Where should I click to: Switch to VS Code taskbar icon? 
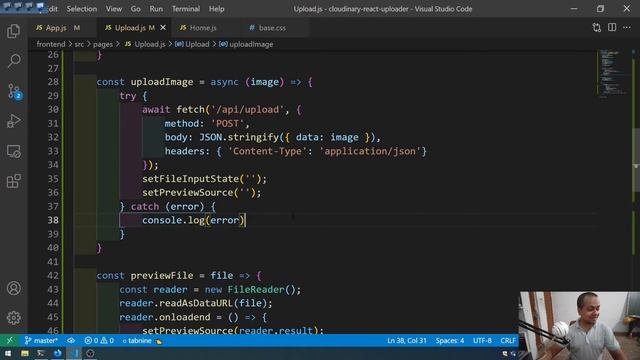[x=74, y=353]
